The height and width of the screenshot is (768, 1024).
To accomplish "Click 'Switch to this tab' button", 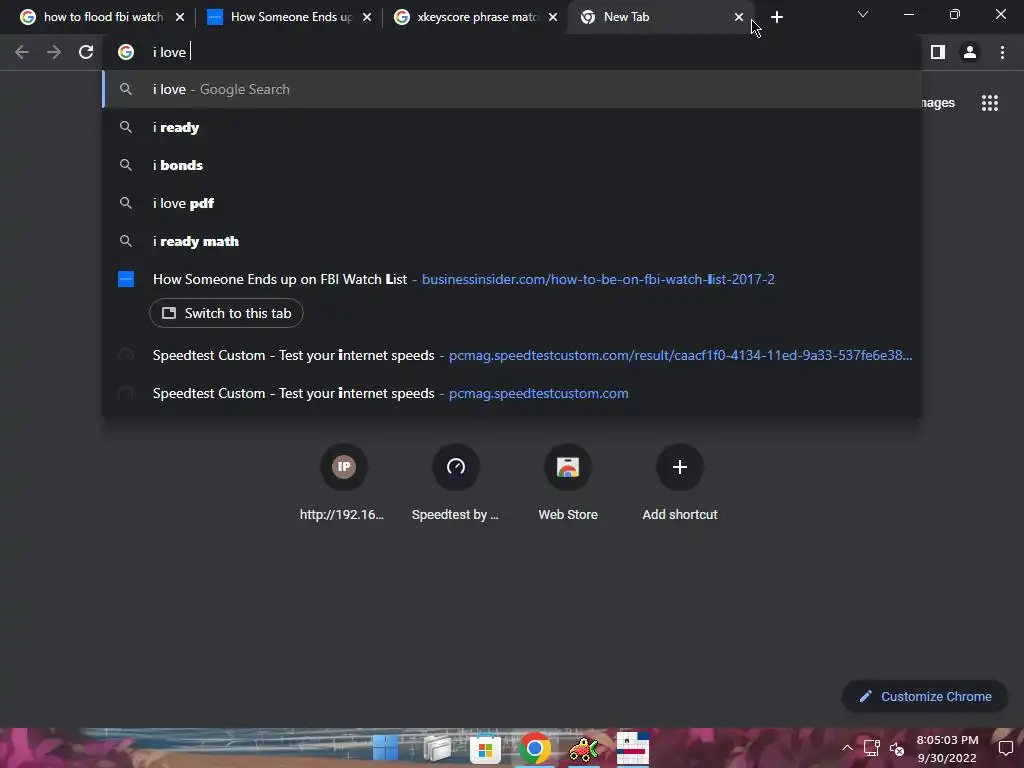I will (x=226, y=313).
